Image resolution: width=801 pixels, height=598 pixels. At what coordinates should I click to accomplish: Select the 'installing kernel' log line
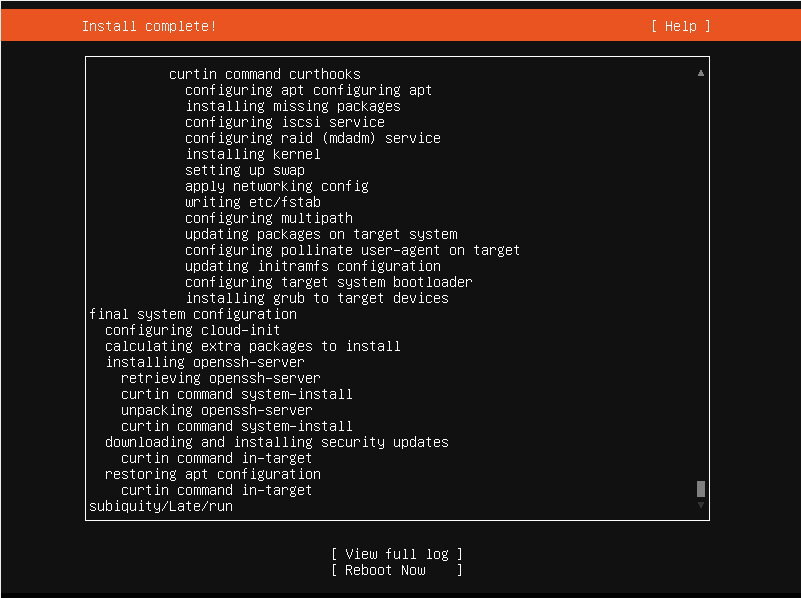pyautogui.click(x=253, y=154)
